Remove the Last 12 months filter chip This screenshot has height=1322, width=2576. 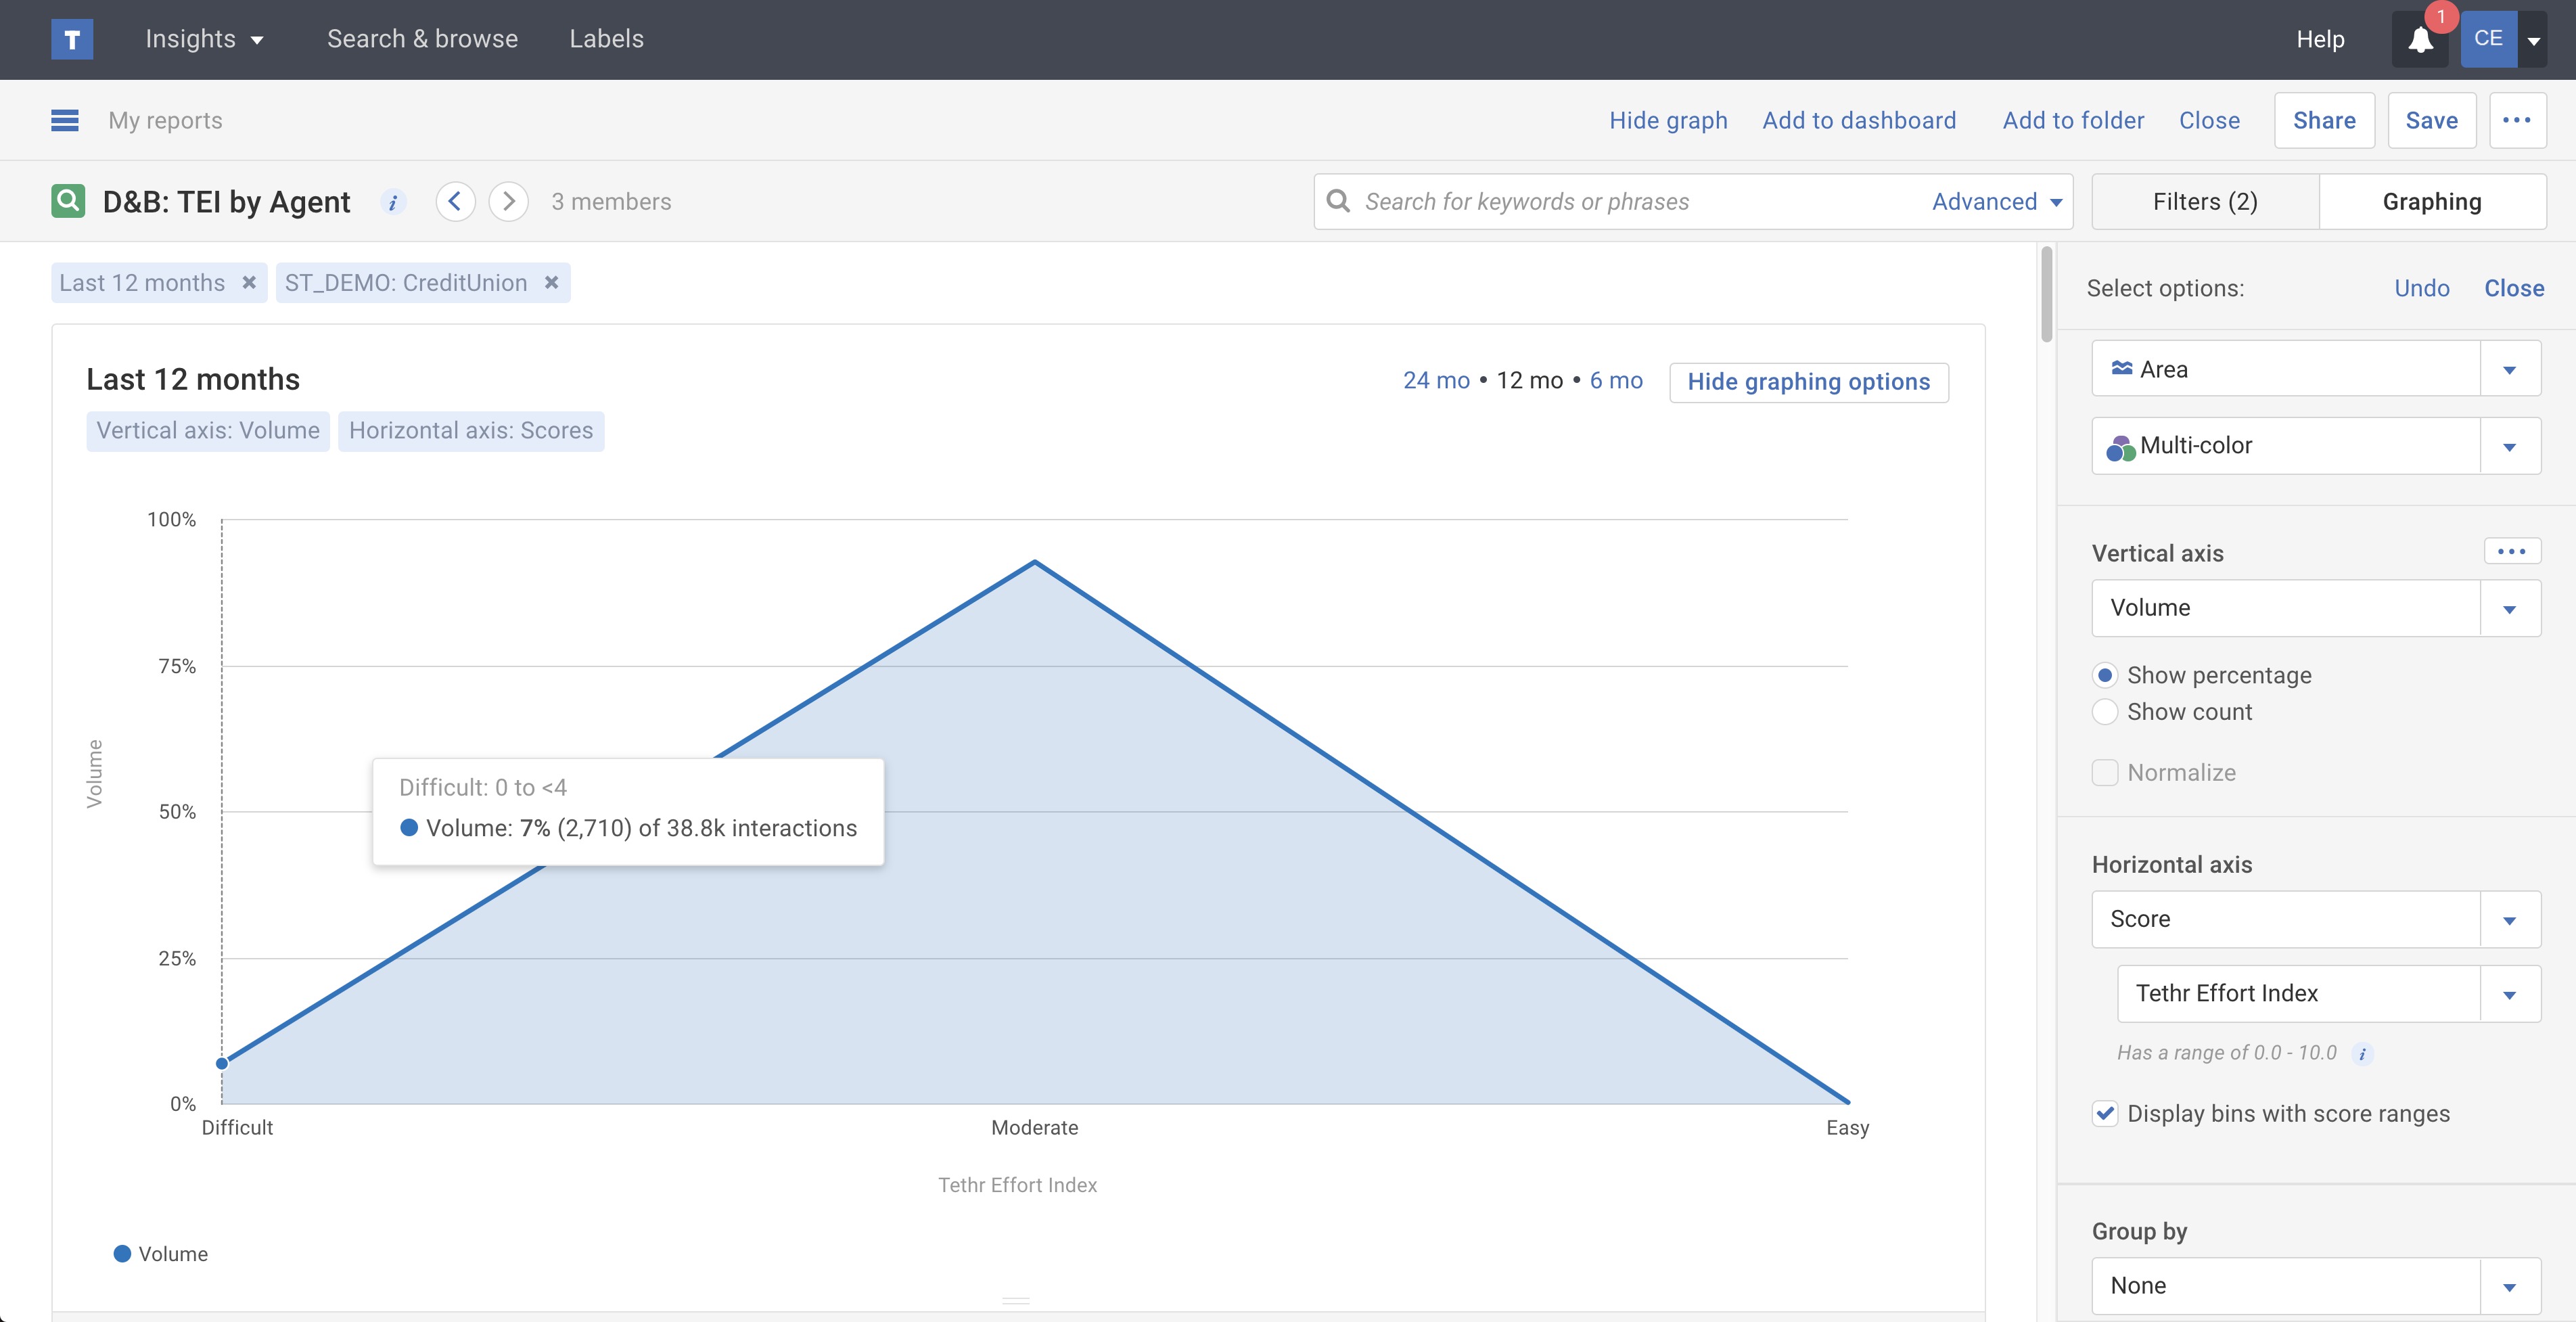249,283
